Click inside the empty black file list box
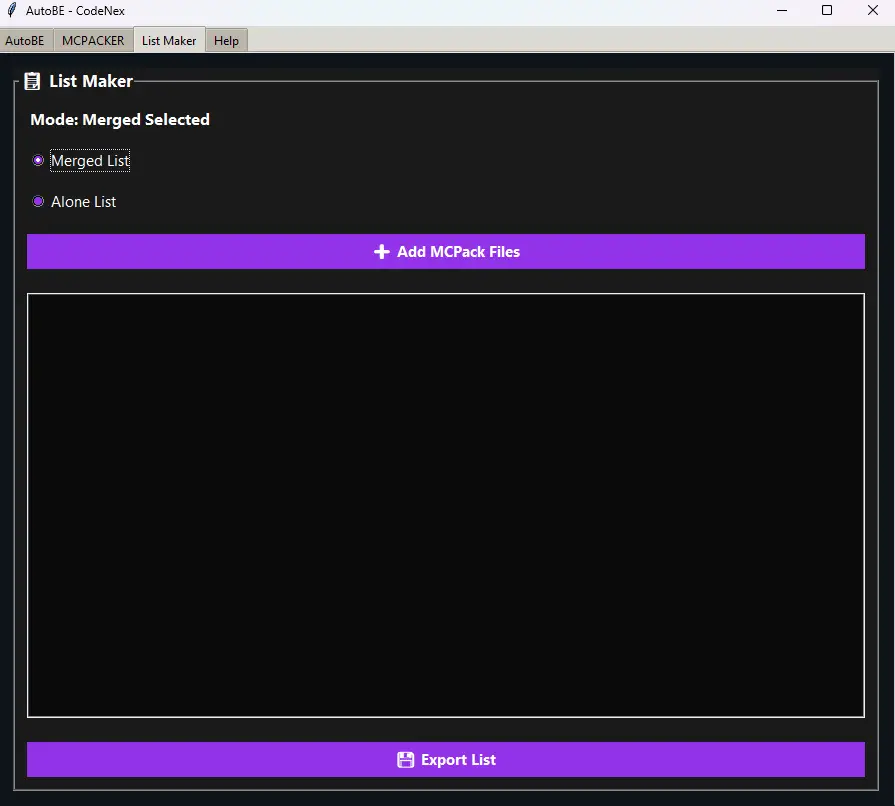 (445, 505)
